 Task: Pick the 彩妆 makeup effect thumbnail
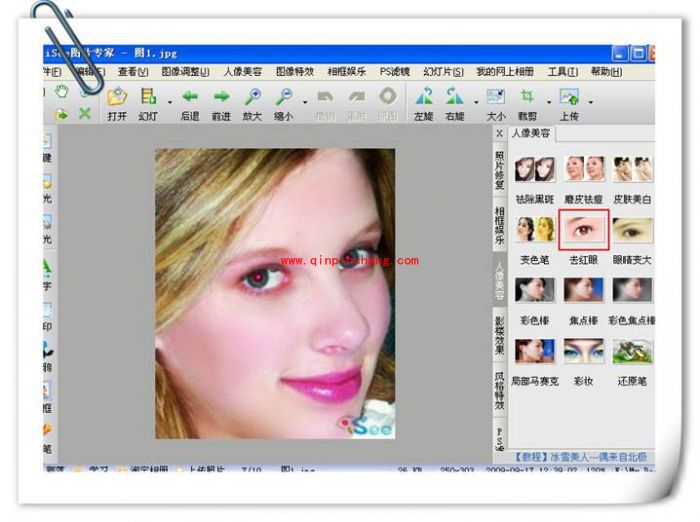point(584,350)
